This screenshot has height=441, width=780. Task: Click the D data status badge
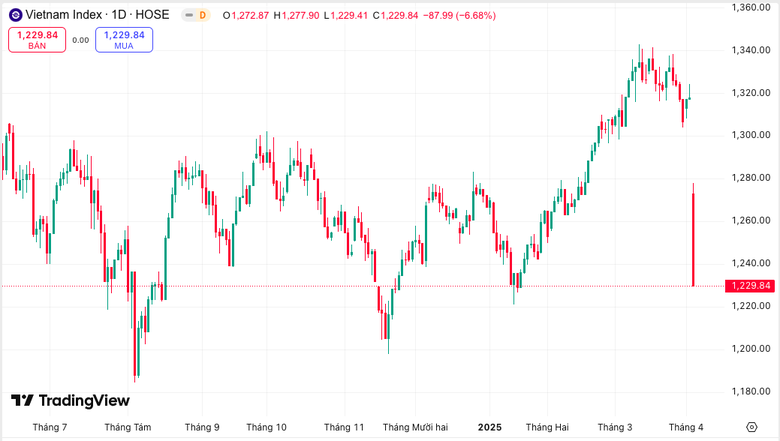point(202,15)
